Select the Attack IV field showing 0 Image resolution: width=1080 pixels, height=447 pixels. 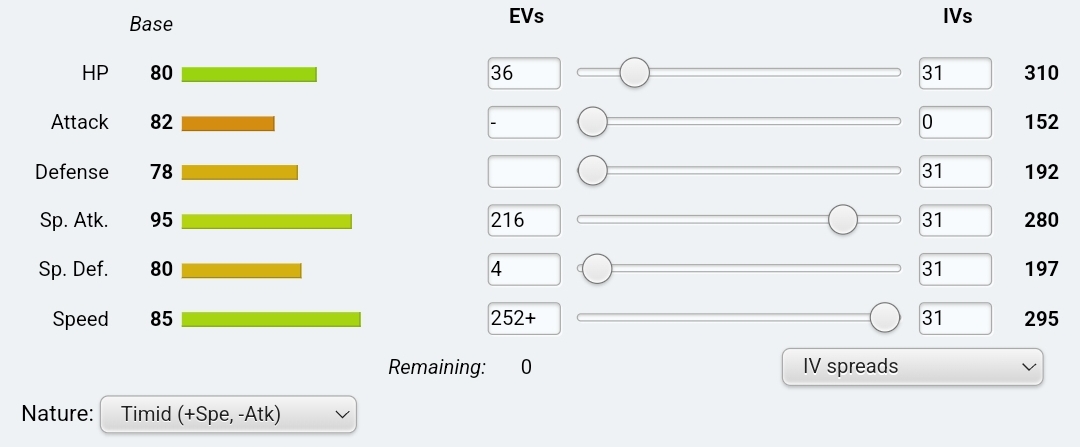(955, 122)
